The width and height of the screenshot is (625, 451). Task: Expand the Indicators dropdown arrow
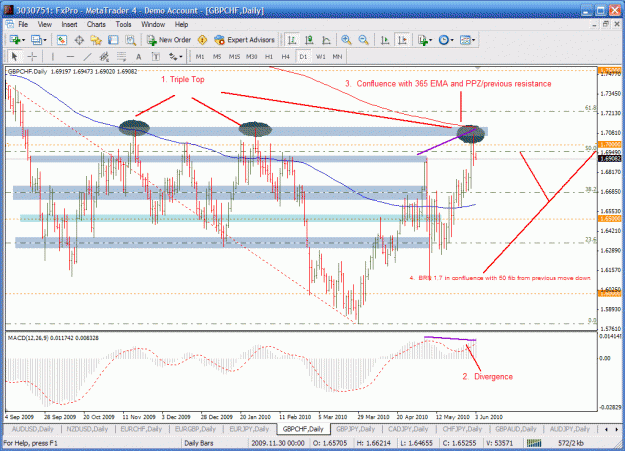(x=430, y=40)
